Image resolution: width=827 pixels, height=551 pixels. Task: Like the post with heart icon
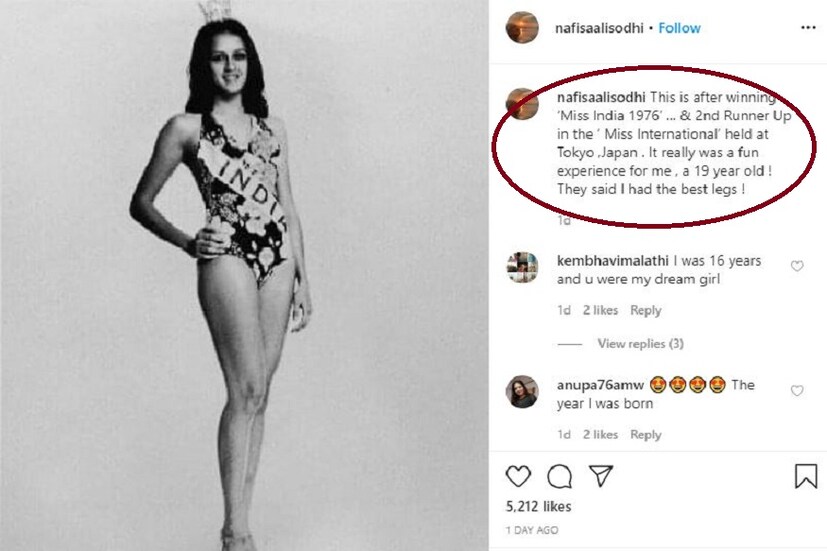[518, 476]
